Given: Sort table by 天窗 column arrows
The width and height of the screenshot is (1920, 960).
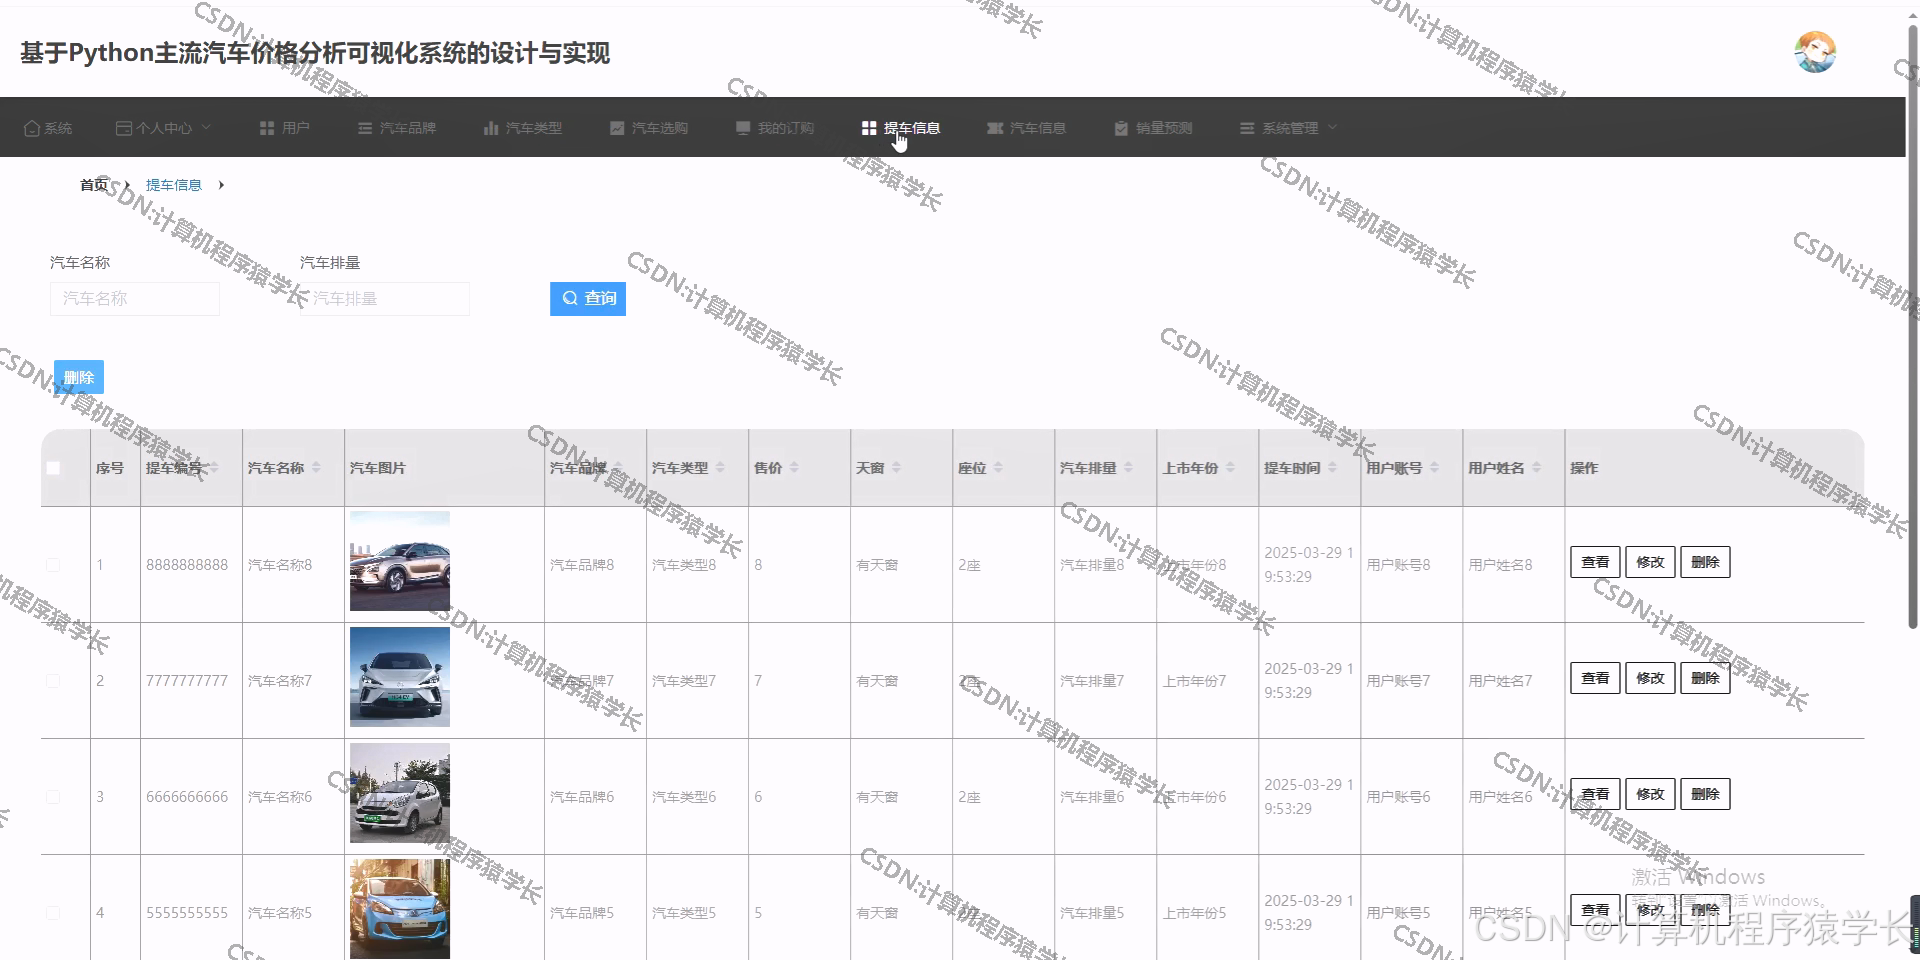Looking at the screenshot, I should (x=896, y=468).
